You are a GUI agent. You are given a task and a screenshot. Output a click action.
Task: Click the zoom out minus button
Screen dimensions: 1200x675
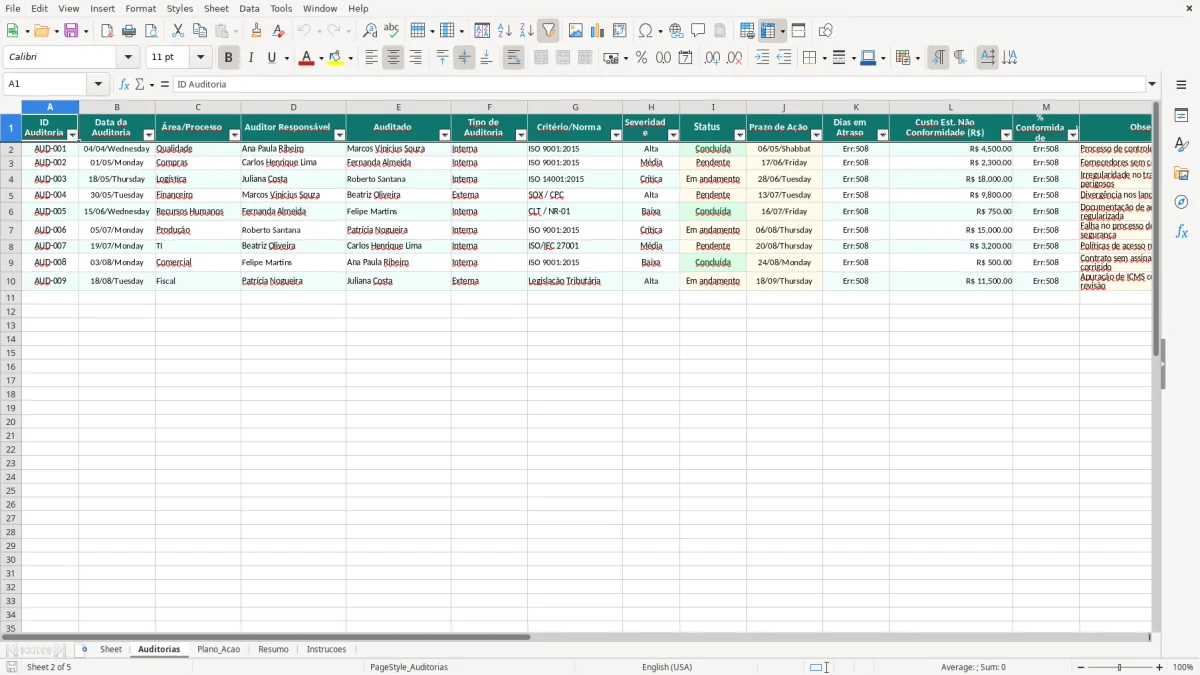[1079, 667]
